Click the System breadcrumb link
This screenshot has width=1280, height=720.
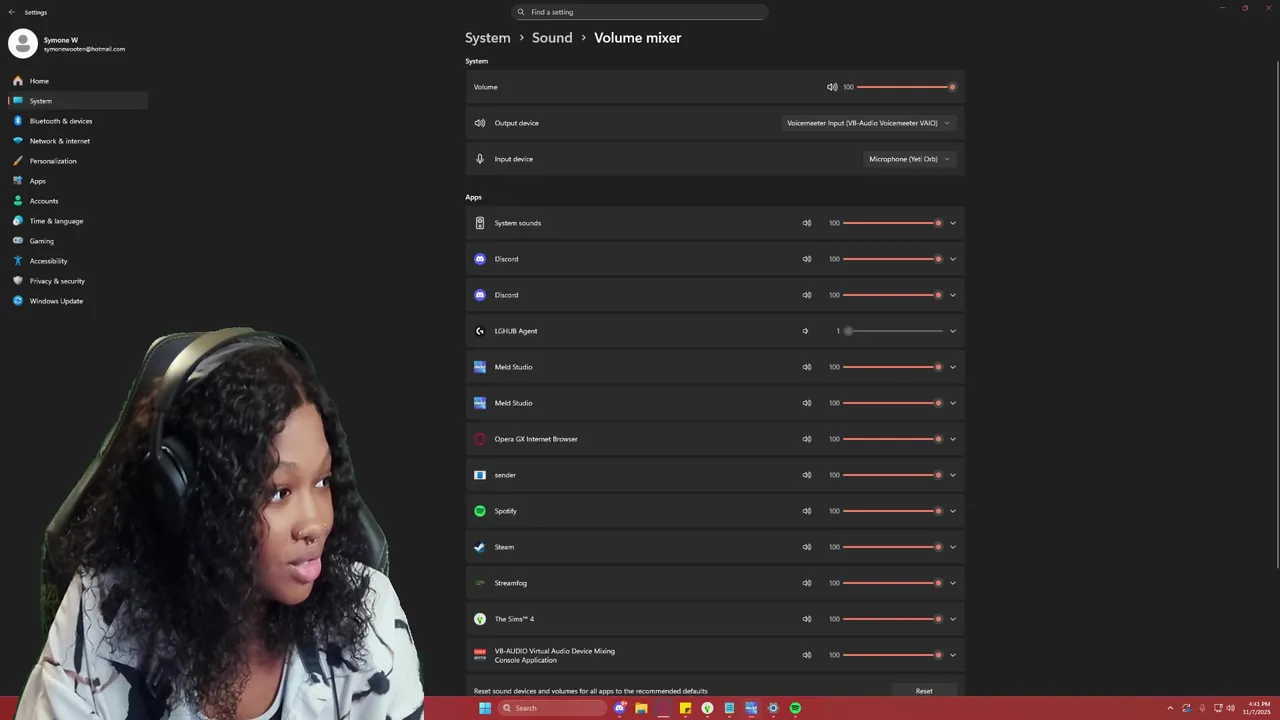point(488,38)
